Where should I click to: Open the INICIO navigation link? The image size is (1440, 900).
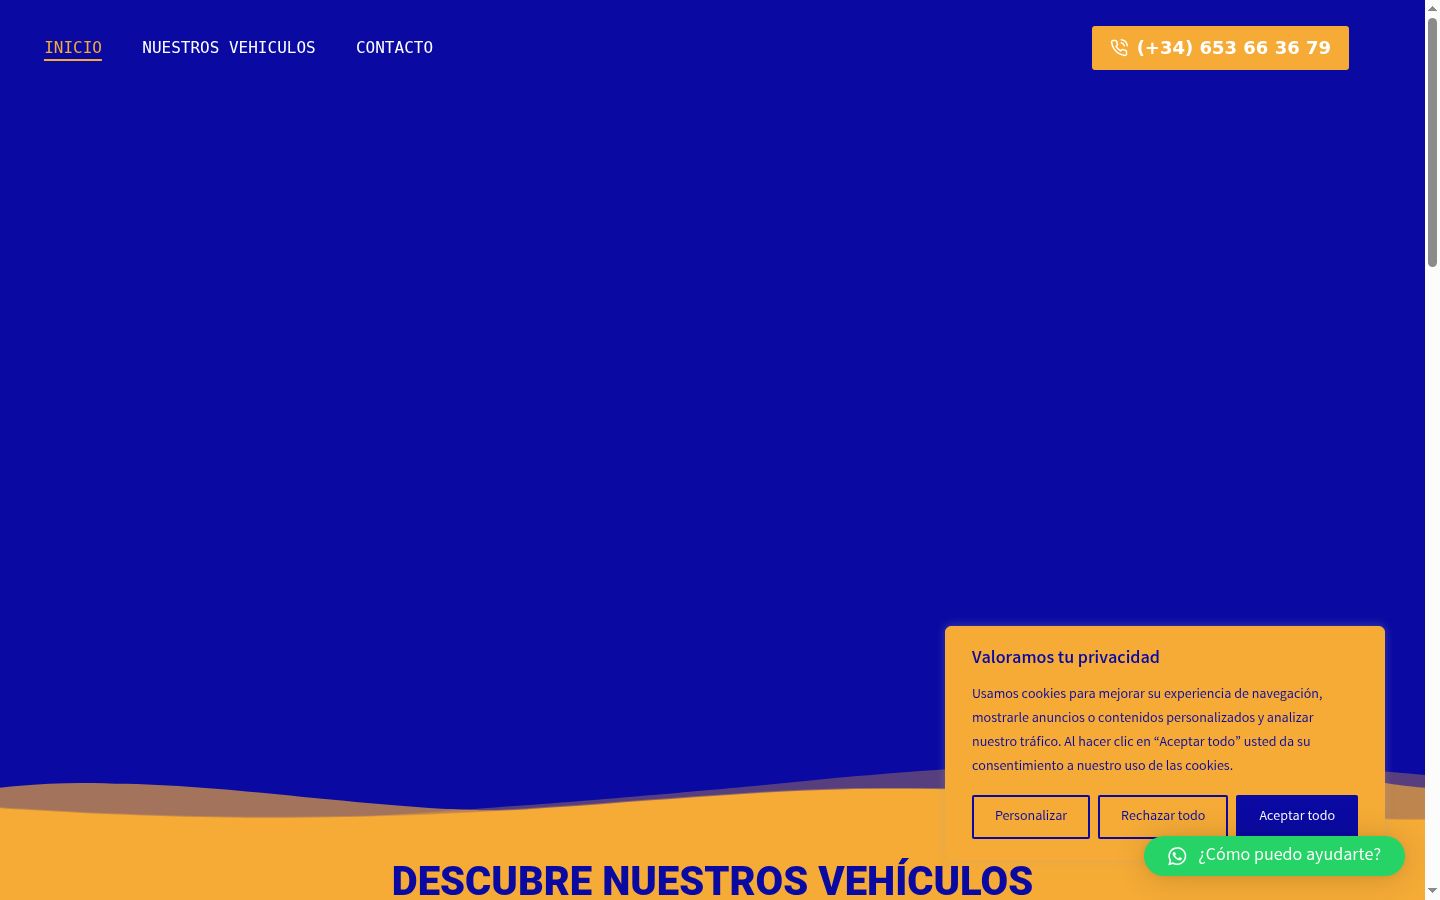coord(73,47)
